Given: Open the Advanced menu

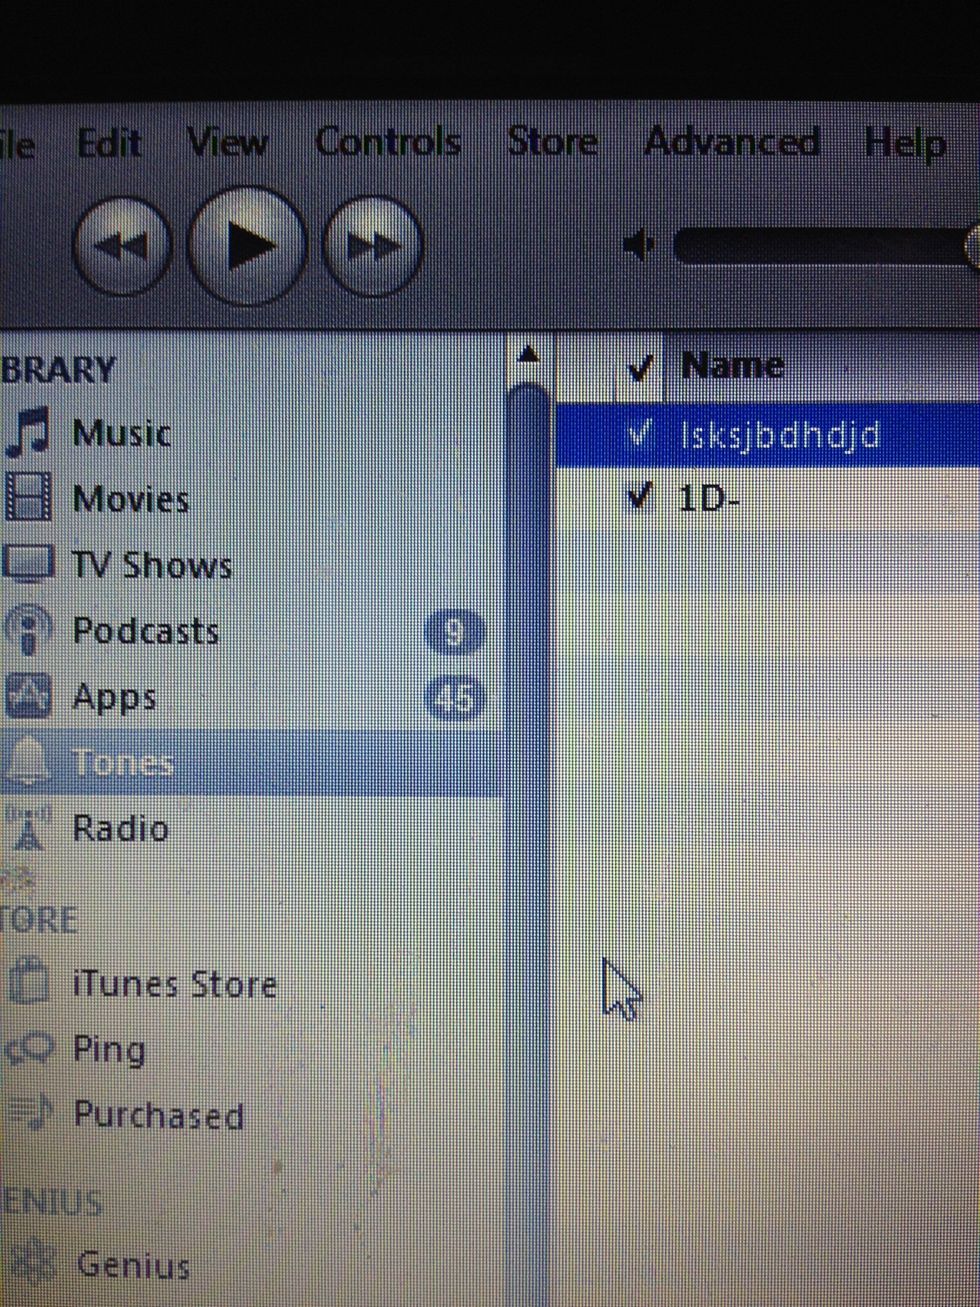Looking at the screenshot, I should 731,143.
